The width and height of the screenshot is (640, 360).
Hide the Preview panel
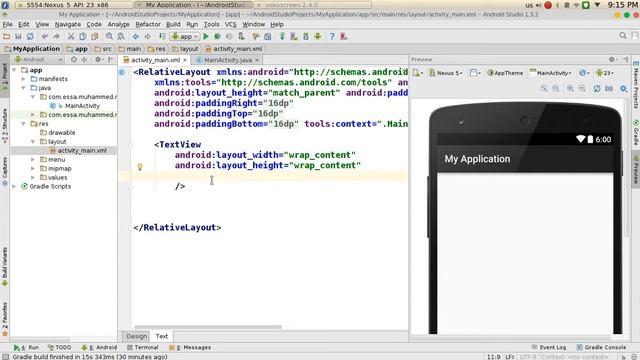[x=625, y=60]
